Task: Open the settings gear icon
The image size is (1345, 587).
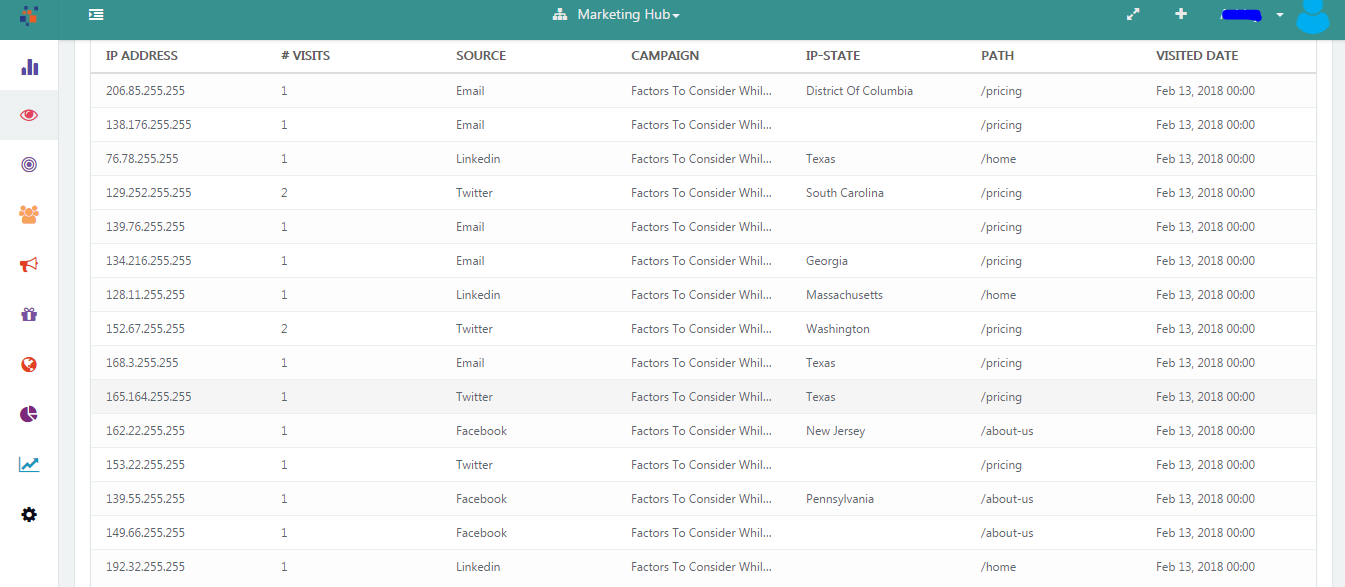Action: pyautogui.click(x=29, y=514)
